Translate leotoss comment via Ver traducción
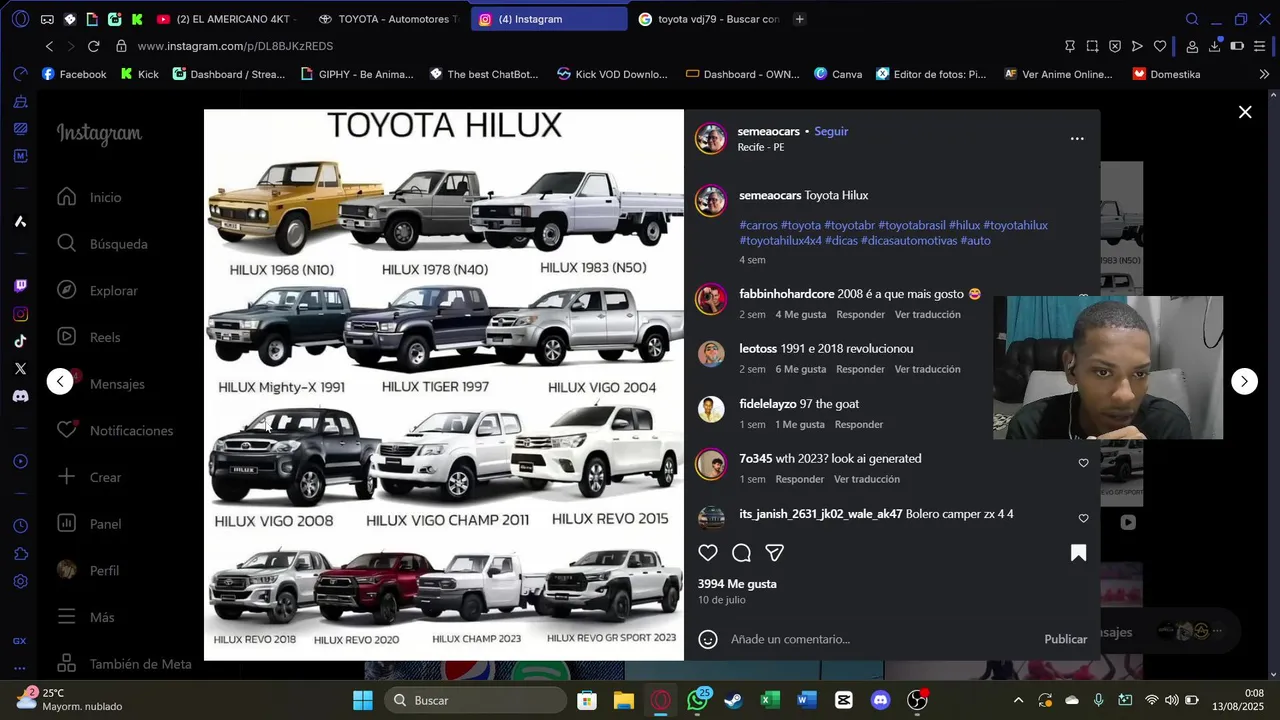The image size is (1280, 720). (927, 370)
